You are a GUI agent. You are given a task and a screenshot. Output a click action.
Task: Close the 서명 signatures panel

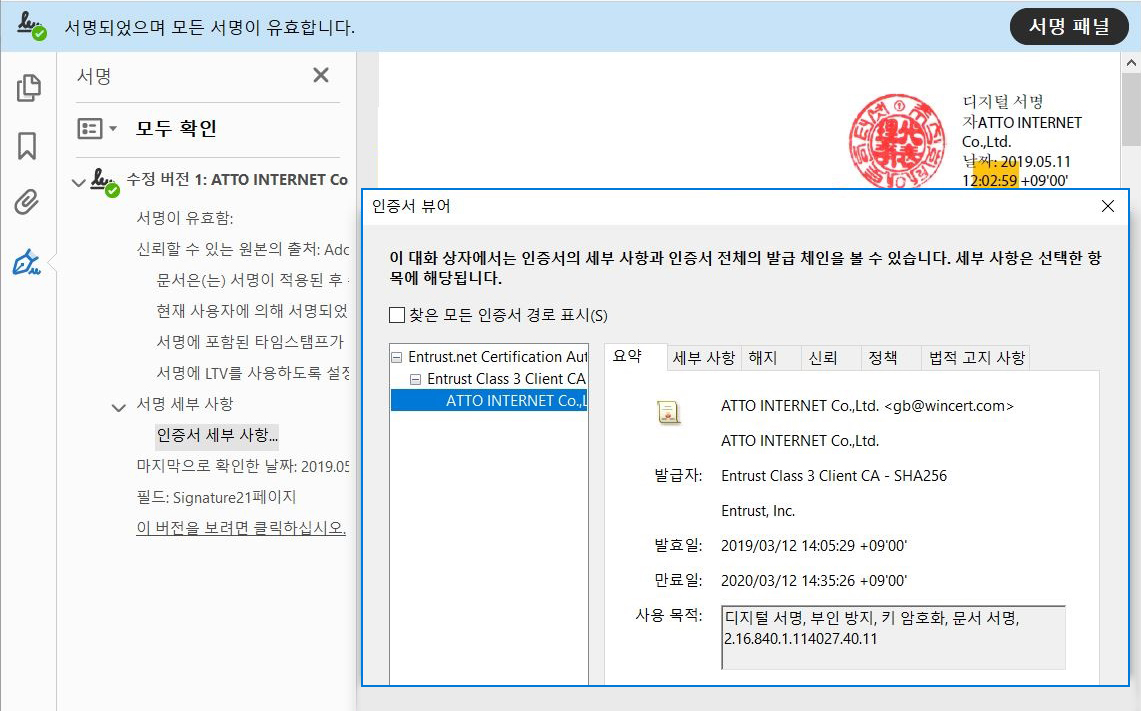click(x=321, y=75)
